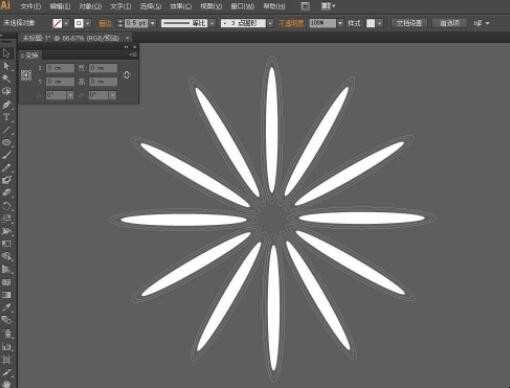The width and height of the screenshot is (510, 388).
Task: Expand the fill swatch dropdown arrow
Action: [66, 23]
